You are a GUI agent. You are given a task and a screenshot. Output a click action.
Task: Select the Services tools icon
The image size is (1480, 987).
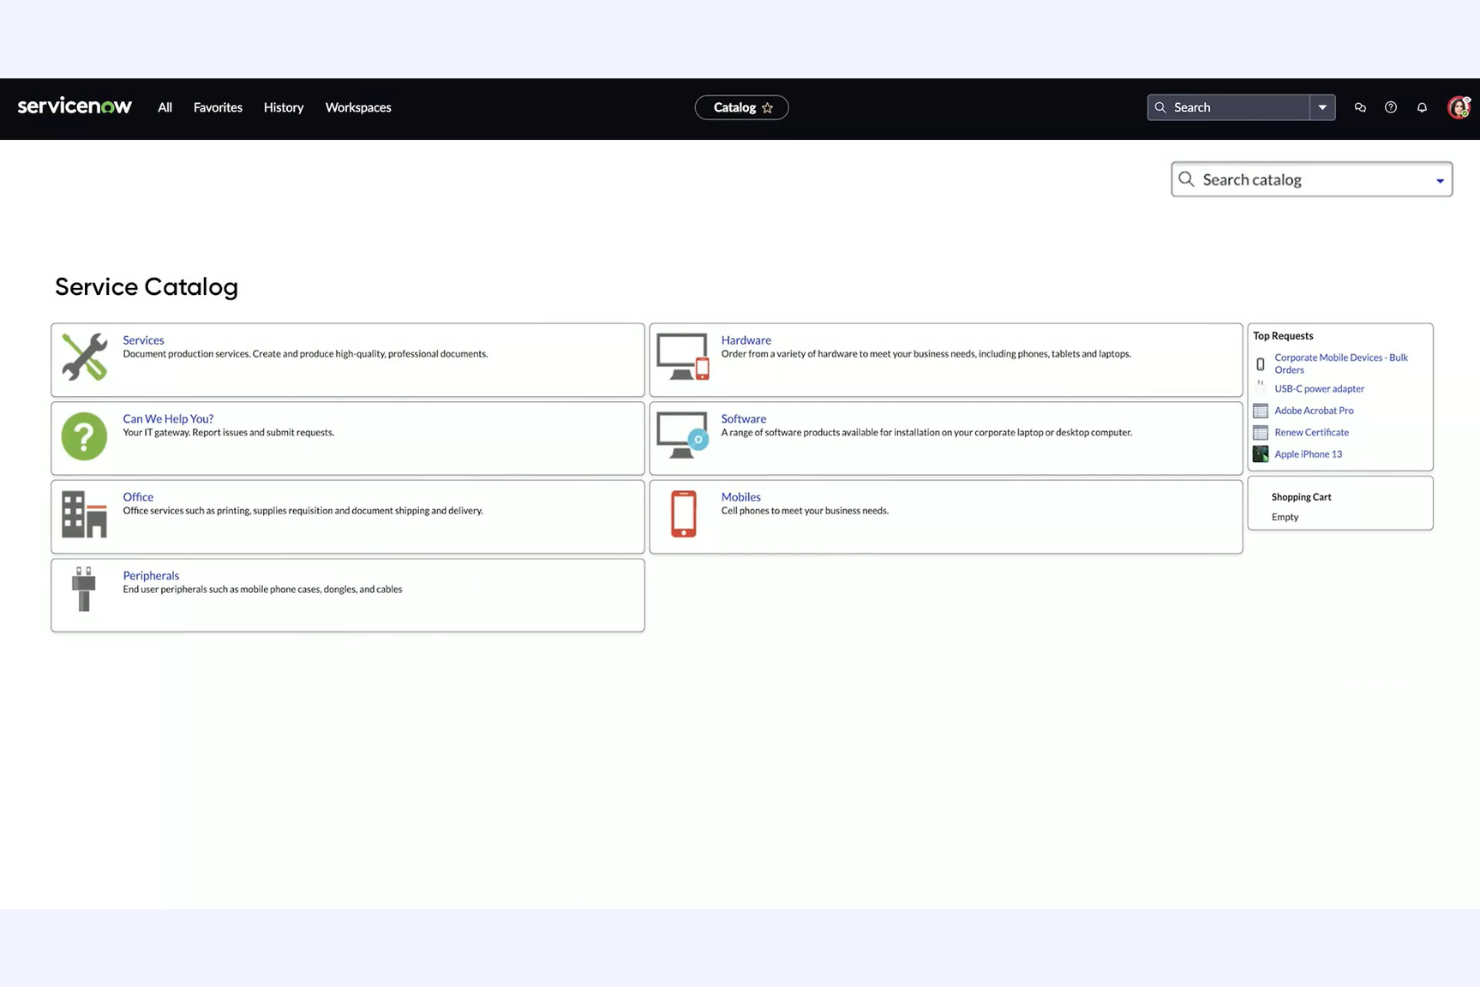click(84, 357)
